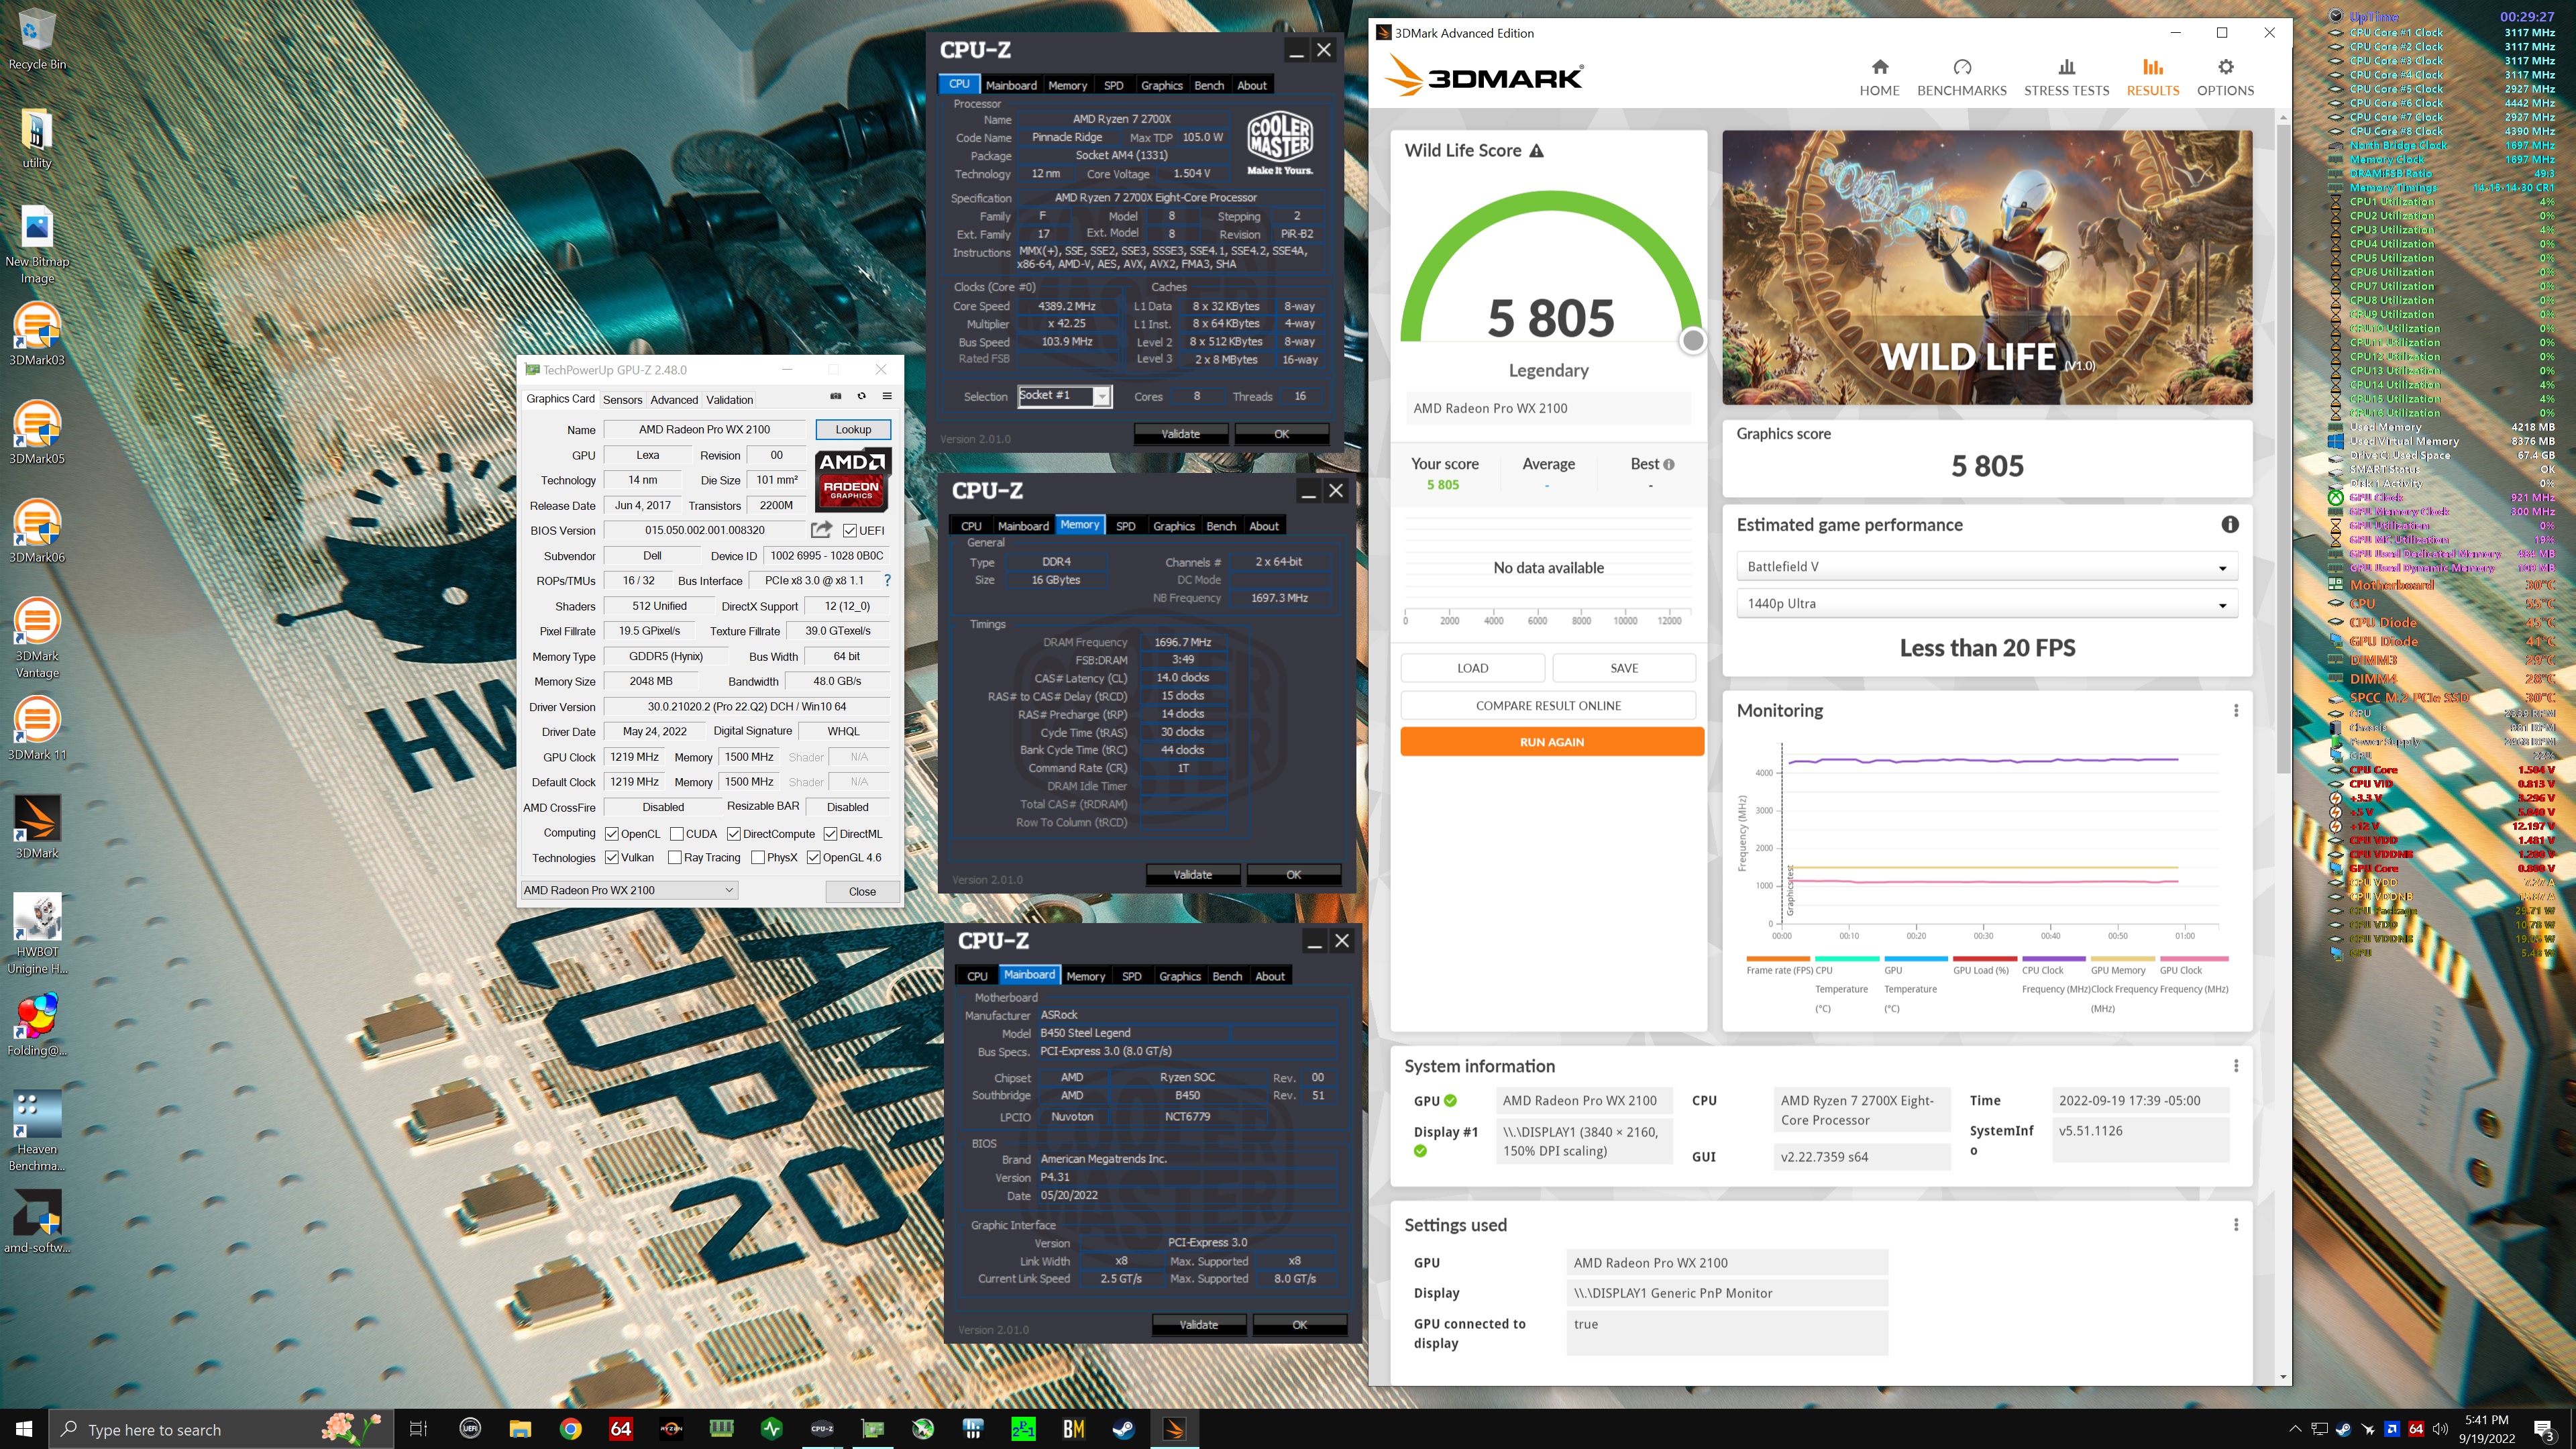This screenshot has height=1449, width=2576.
Task: Click the Close button in GPU-Z
Action: coord(862,891)
